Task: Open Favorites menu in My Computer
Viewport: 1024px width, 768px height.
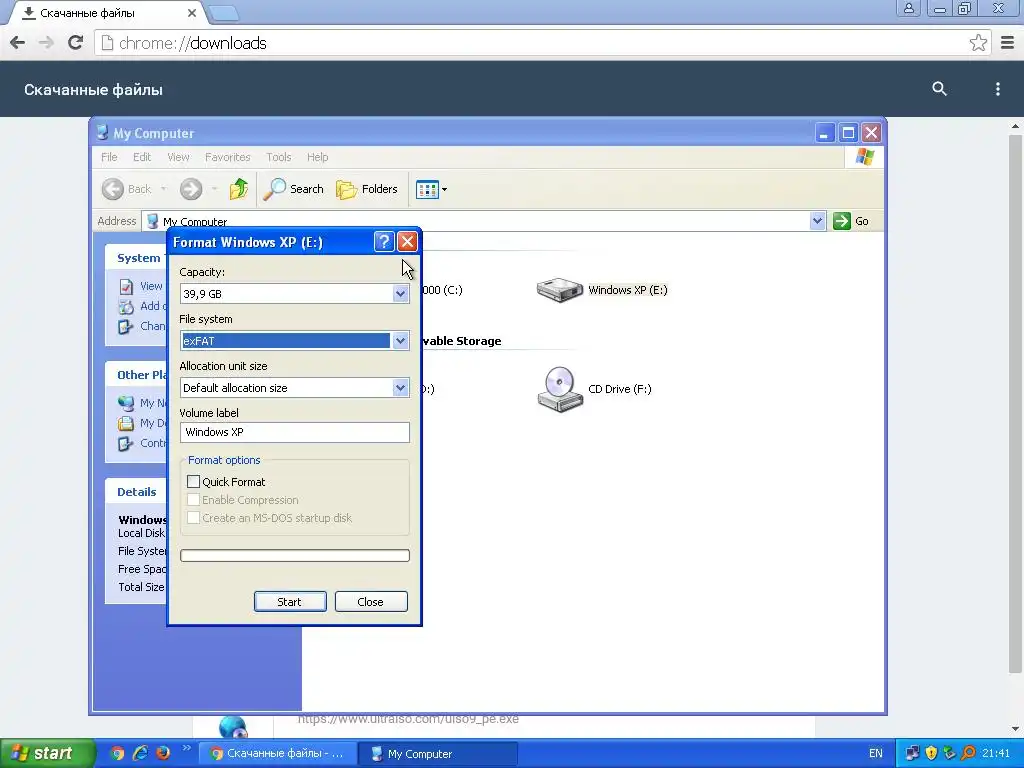Action: (227, 157)
